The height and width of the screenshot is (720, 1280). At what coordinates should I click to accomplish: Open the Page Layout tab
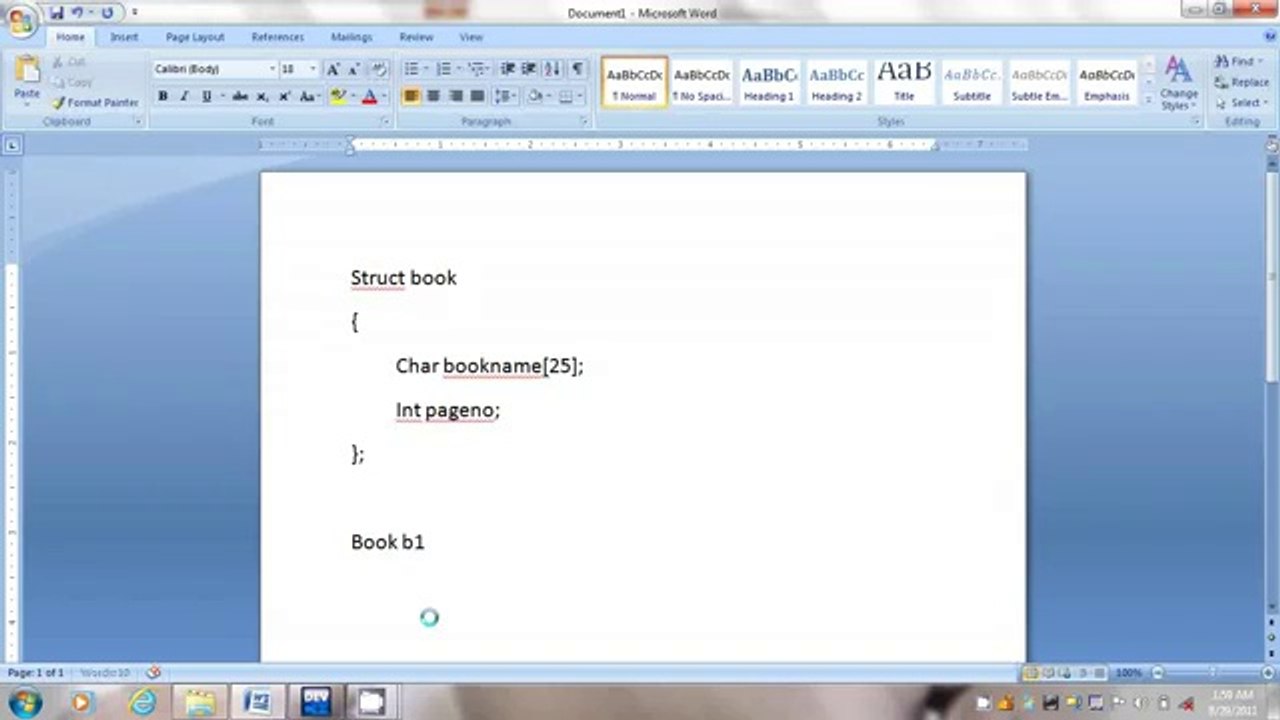[x=195, y=37]
